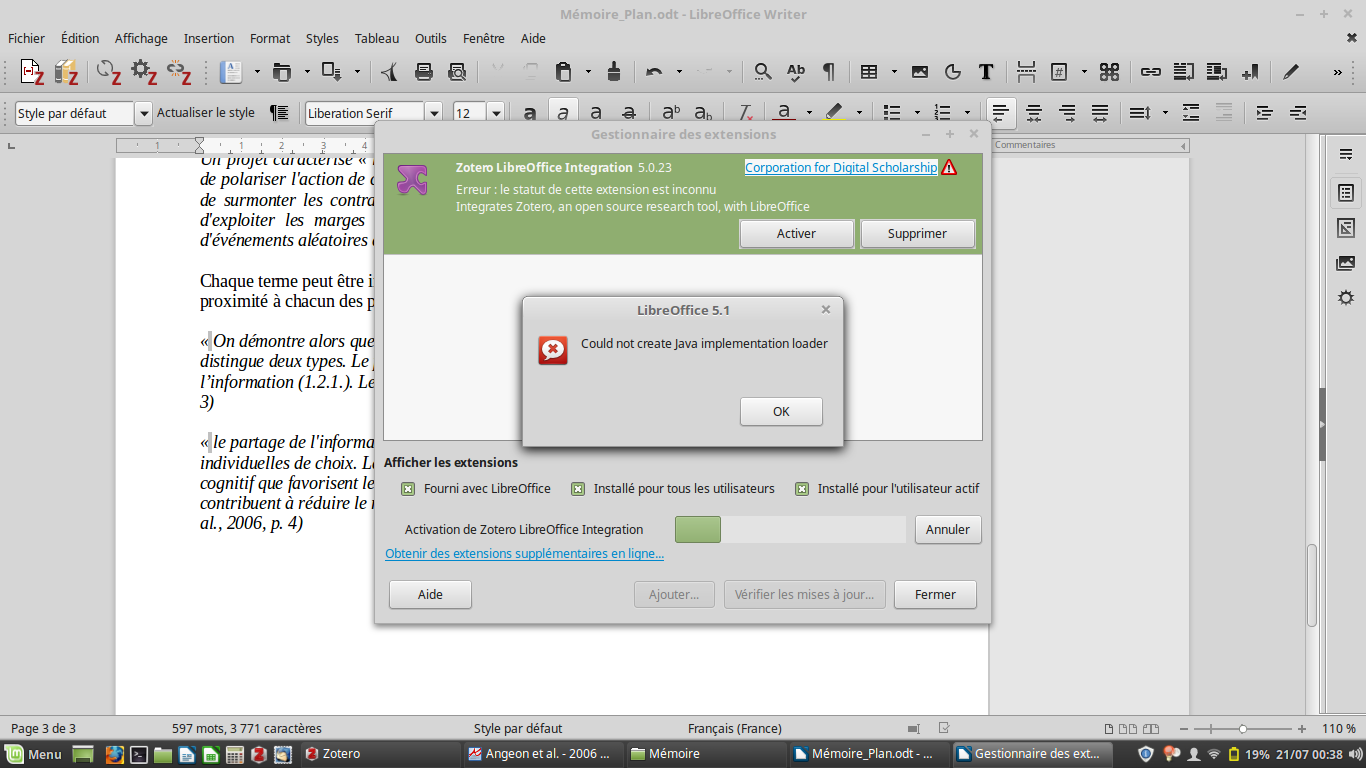Open the Édition menu

pos(80,38)
